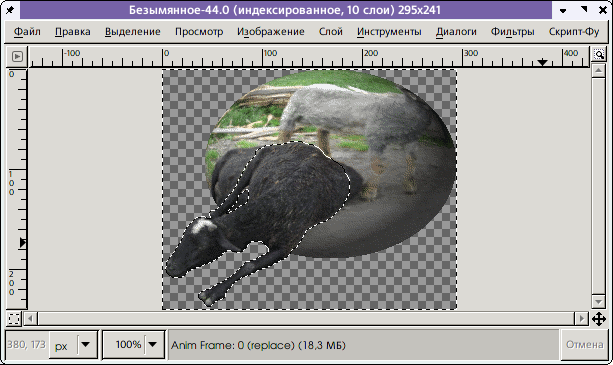This screenshot has width=613, height=365.
Task: Open the Файл menu
Action: [27, 32]
